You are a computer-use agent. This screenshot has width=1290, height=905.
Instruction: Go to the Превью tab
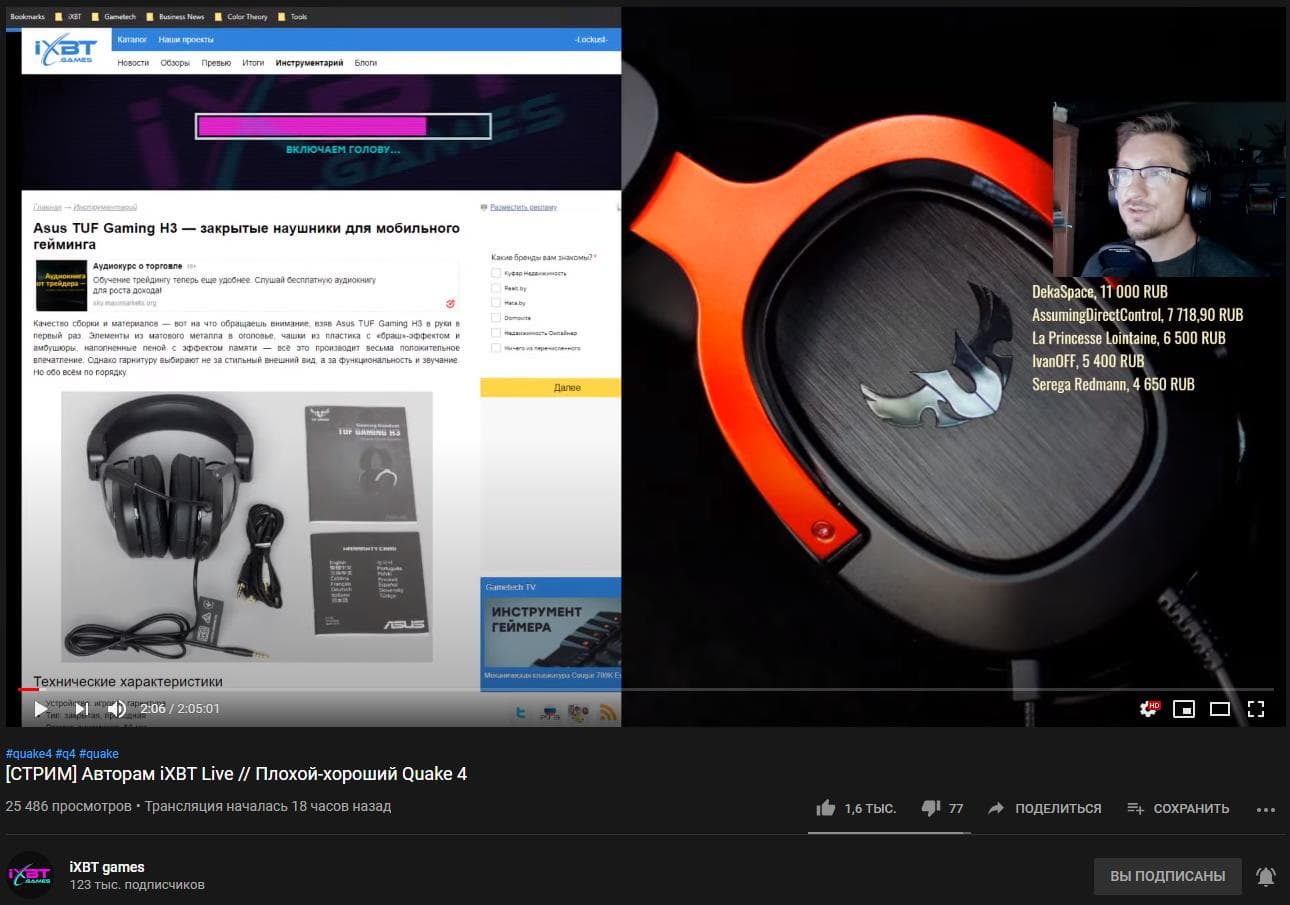pos(216,63)
